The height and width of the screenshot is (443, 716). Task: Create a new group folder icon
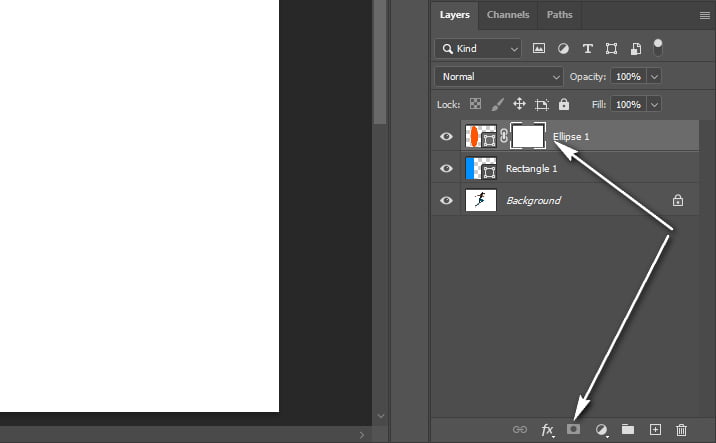pos(628,429)
